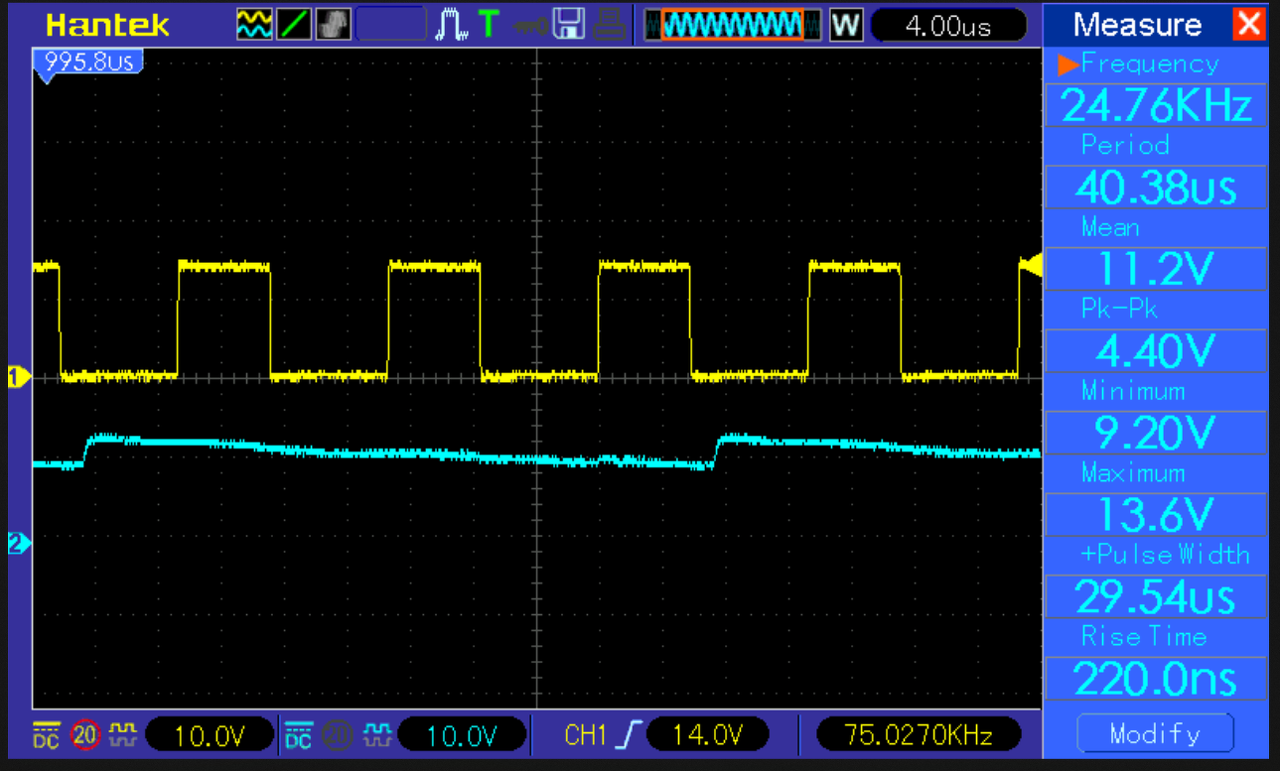Image resolution: width=1280 pixels, height=771 pixels.
Task: Click the yellow CH1 square wave icon
Action: point(123,735)
